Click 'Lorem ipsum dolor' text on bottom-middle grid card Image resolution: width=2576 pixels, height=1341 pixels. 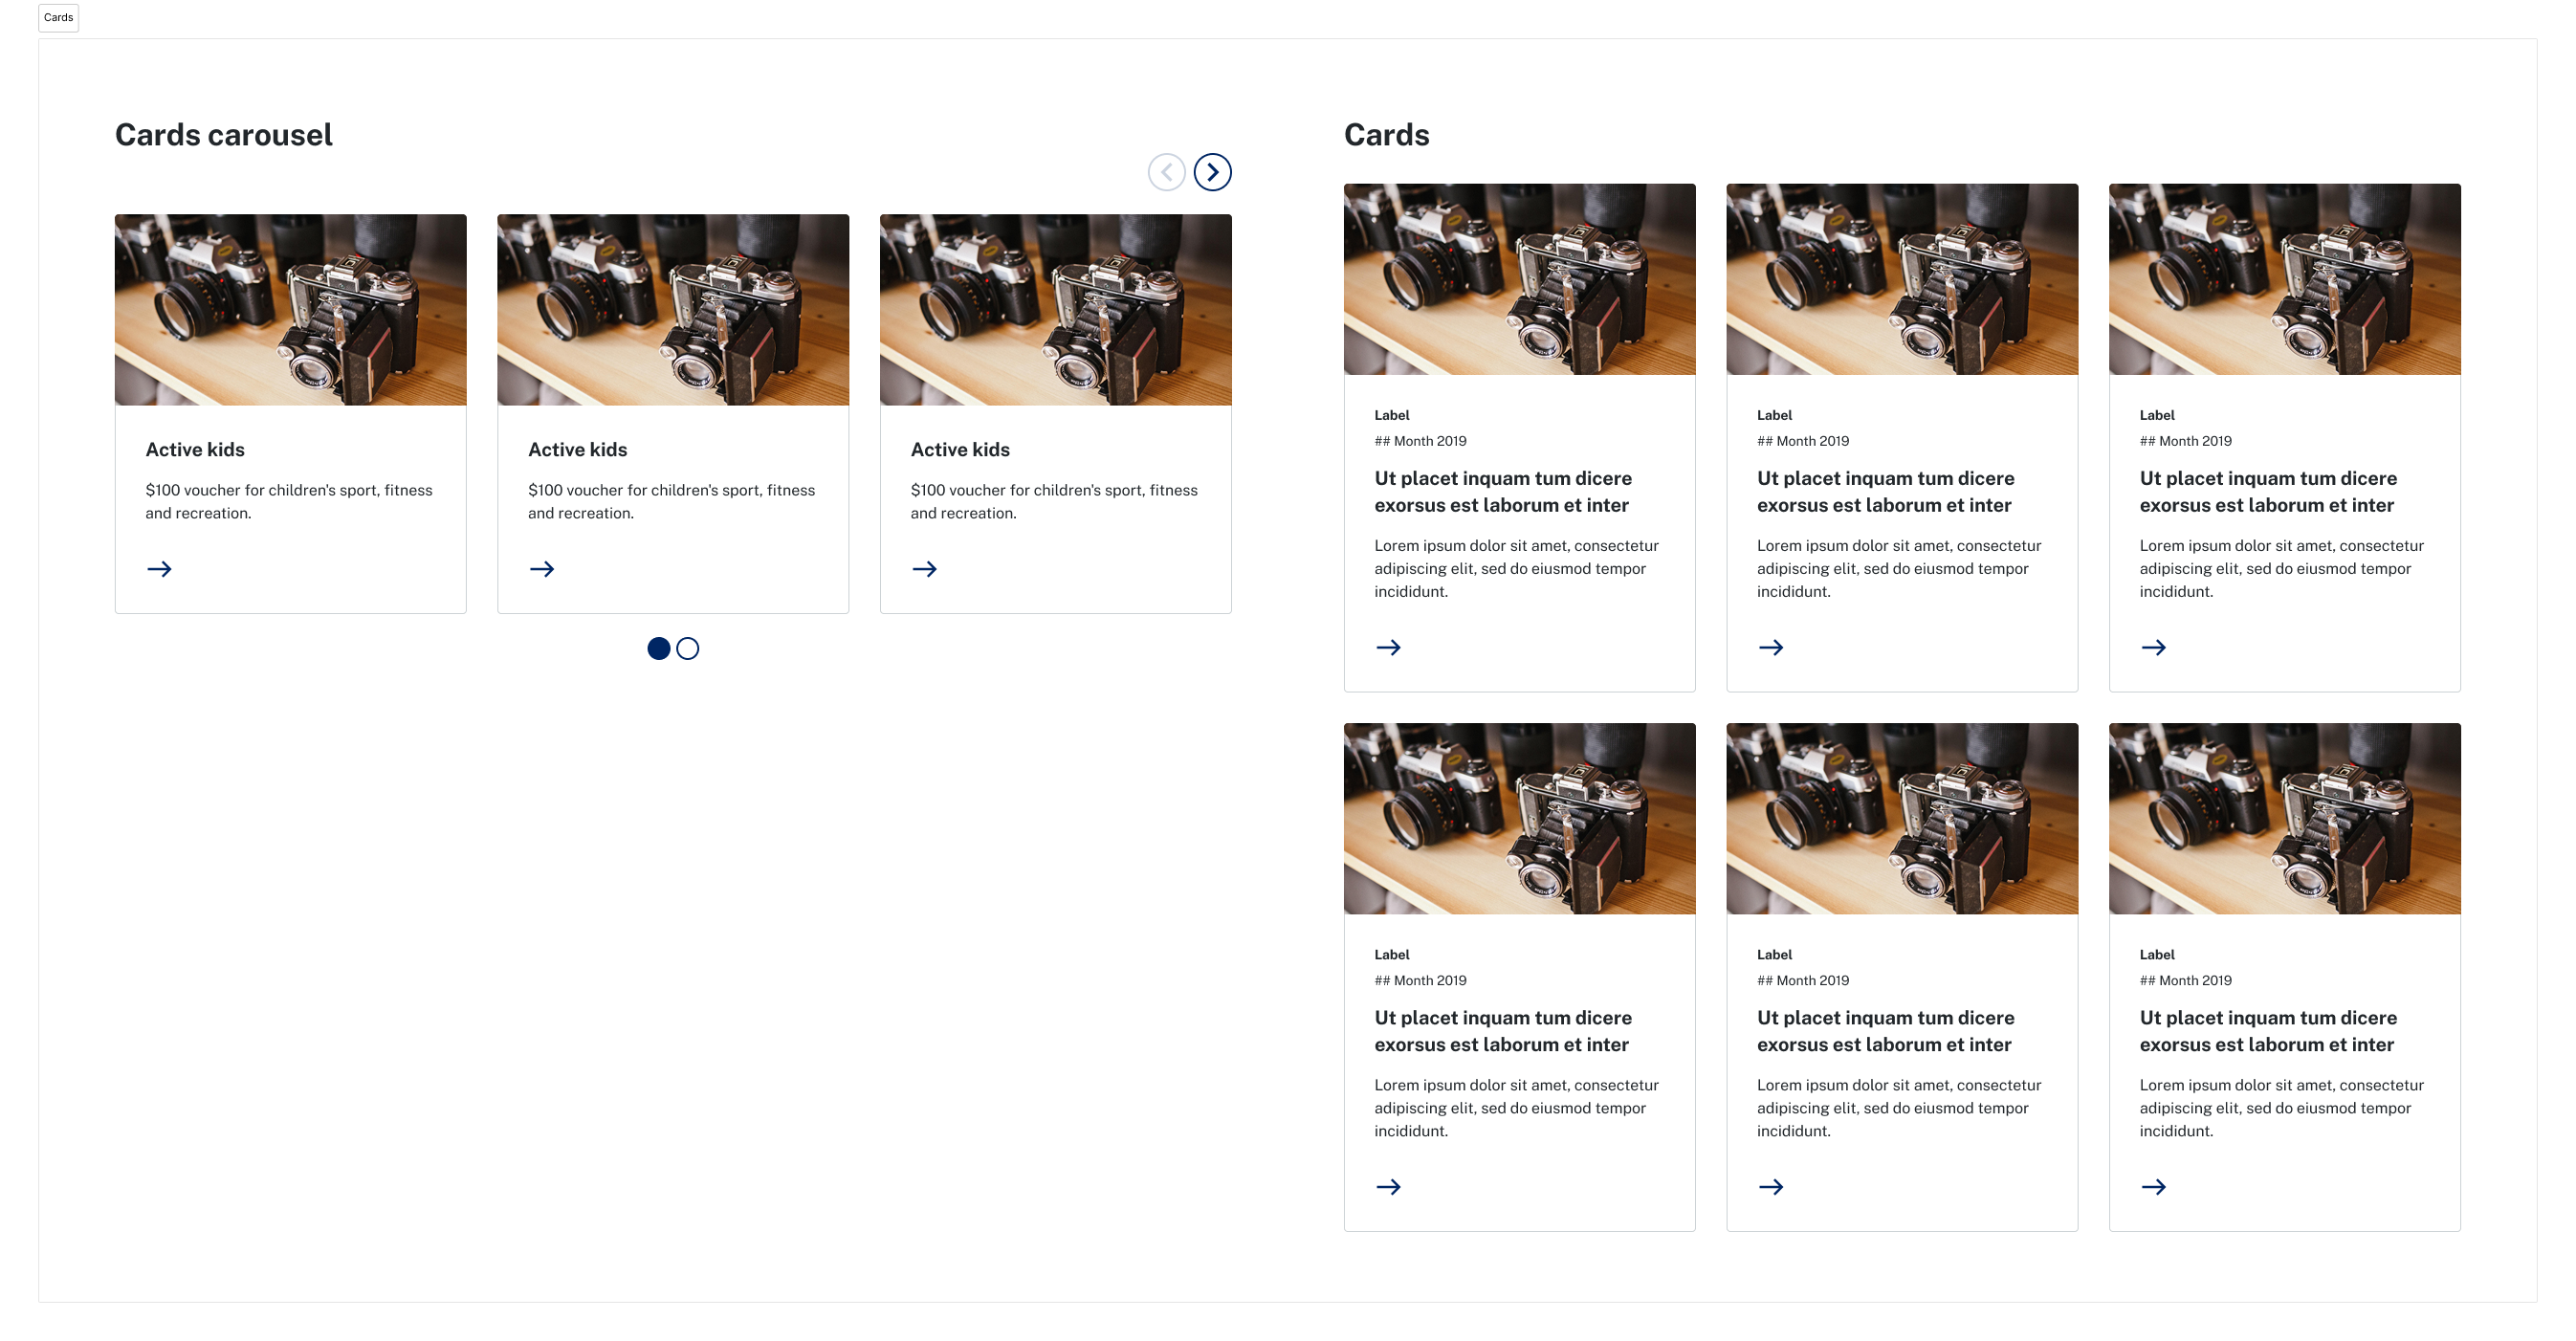(1899, 1108)
